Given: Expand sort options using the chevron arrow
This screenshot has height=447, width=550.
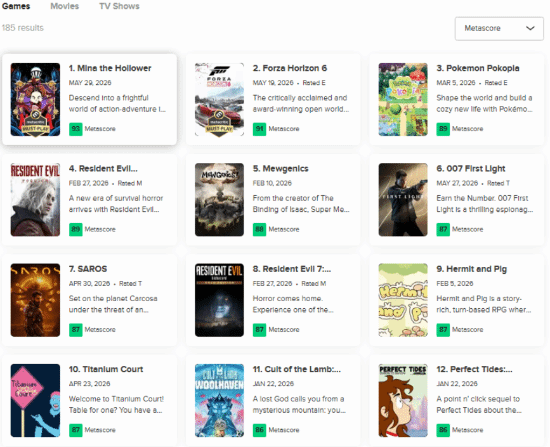Looking at the screenshot, I should tap(530, 28).
